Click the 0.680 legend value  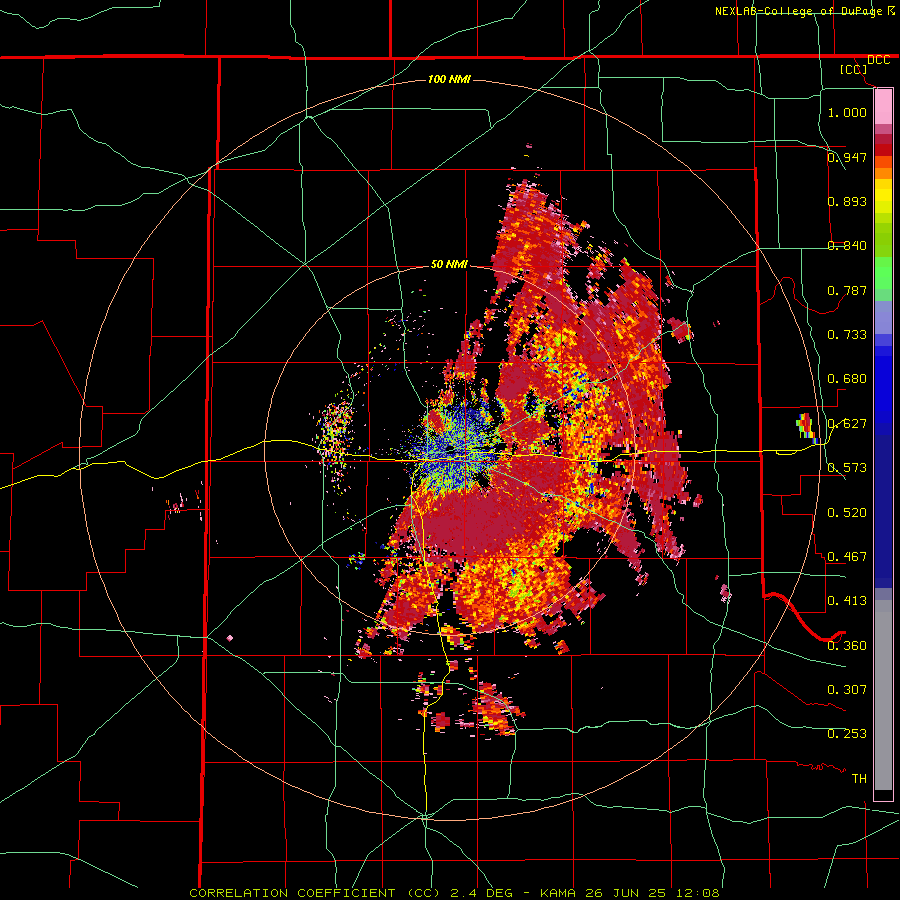pyautogui.click(x=847, y=379)
